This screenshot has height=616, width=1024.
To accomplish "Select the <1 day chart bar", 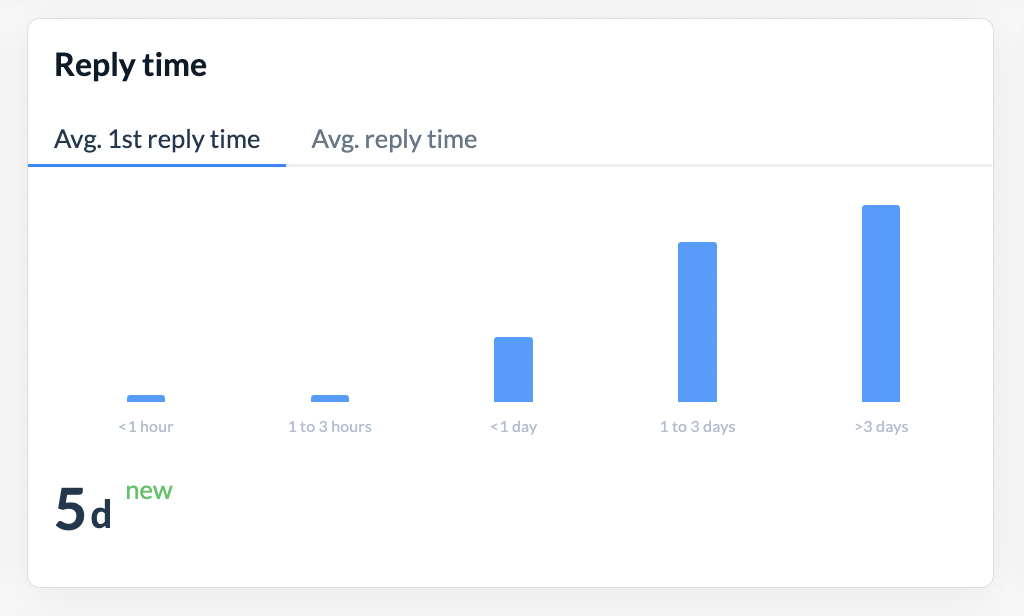I will tap(513, 370).
